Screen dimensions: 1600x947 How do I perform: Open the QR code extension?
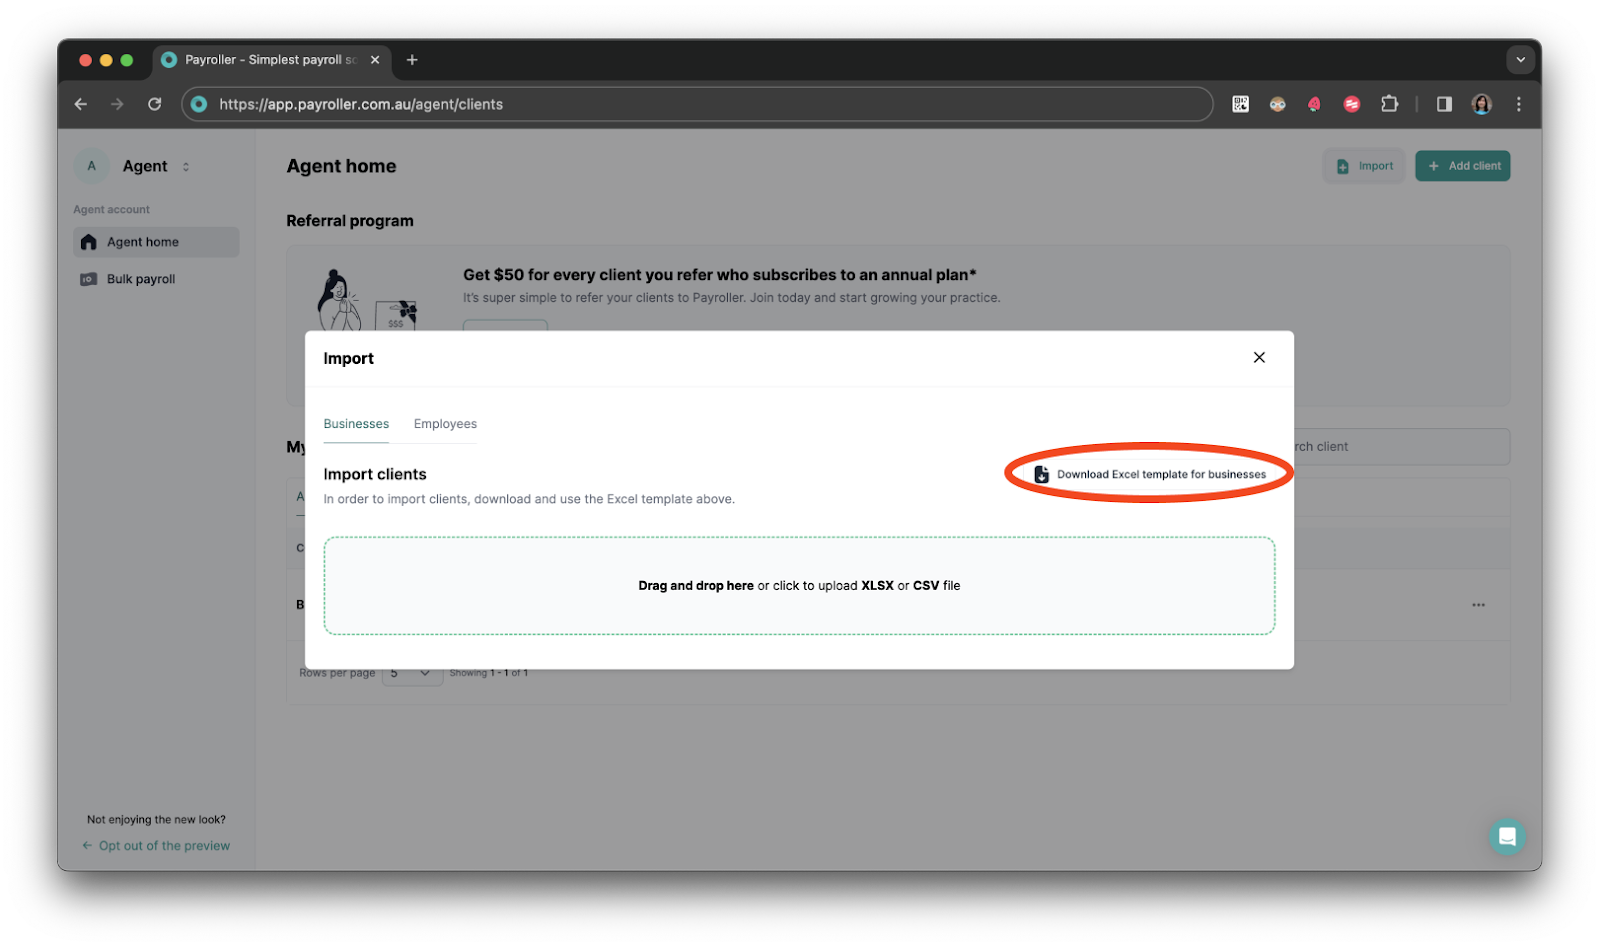pyautogui.click(x=1240, y=104)
